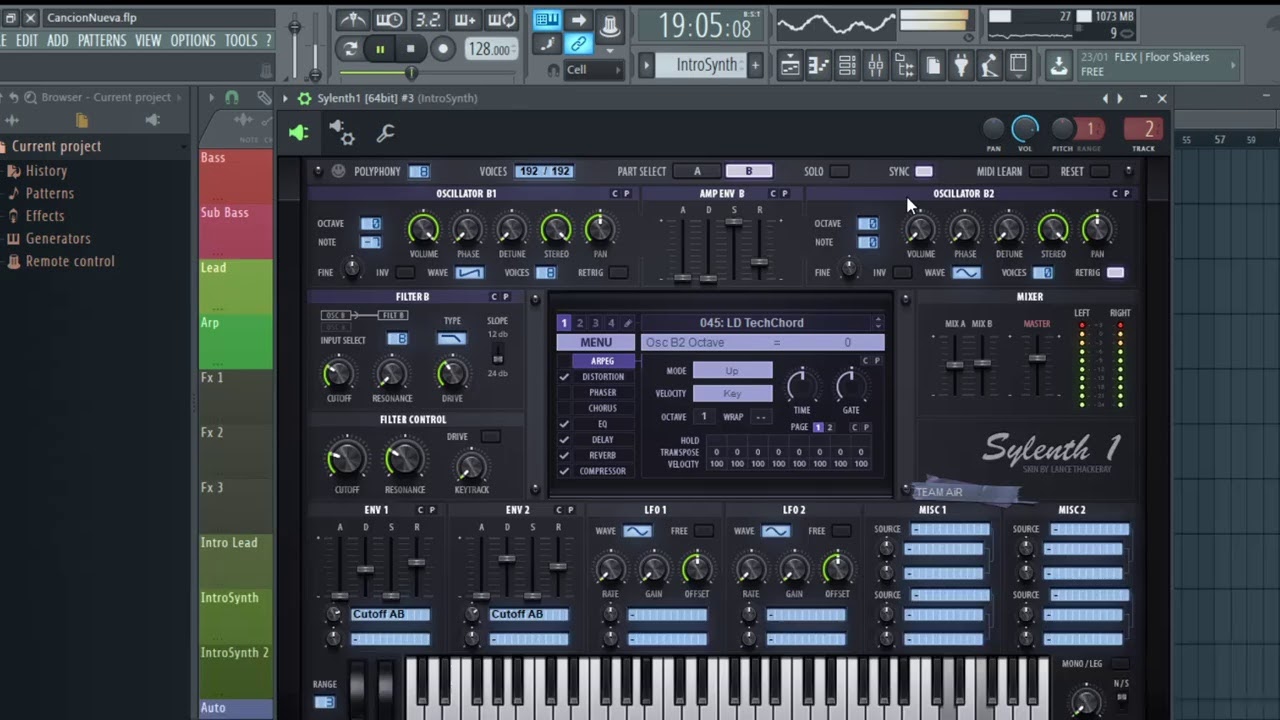Open the VIEW menu
Screen dimensions: 1280x720
click(x=148, y=40)
